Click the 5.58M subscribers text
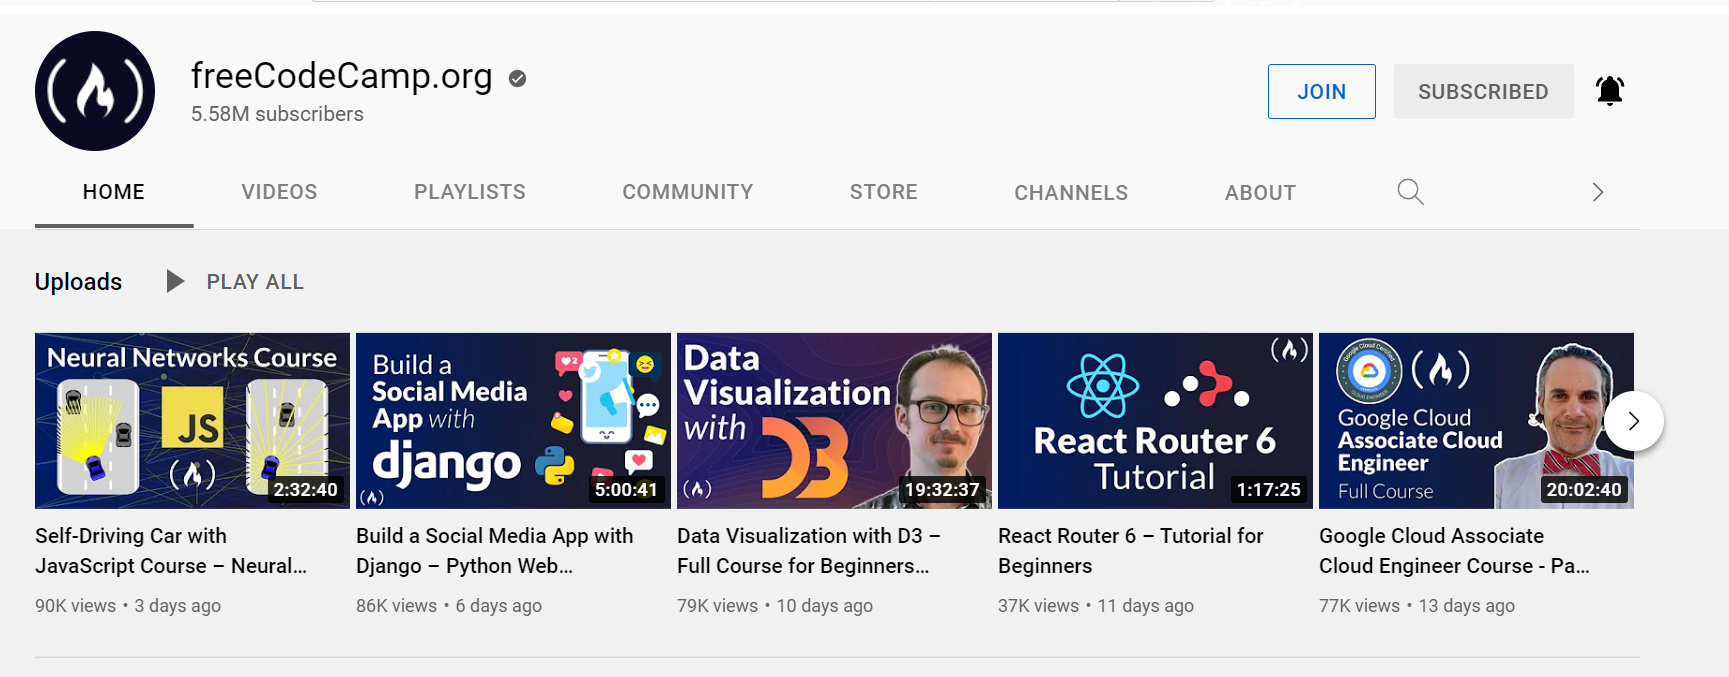 (x=277, y=114)
